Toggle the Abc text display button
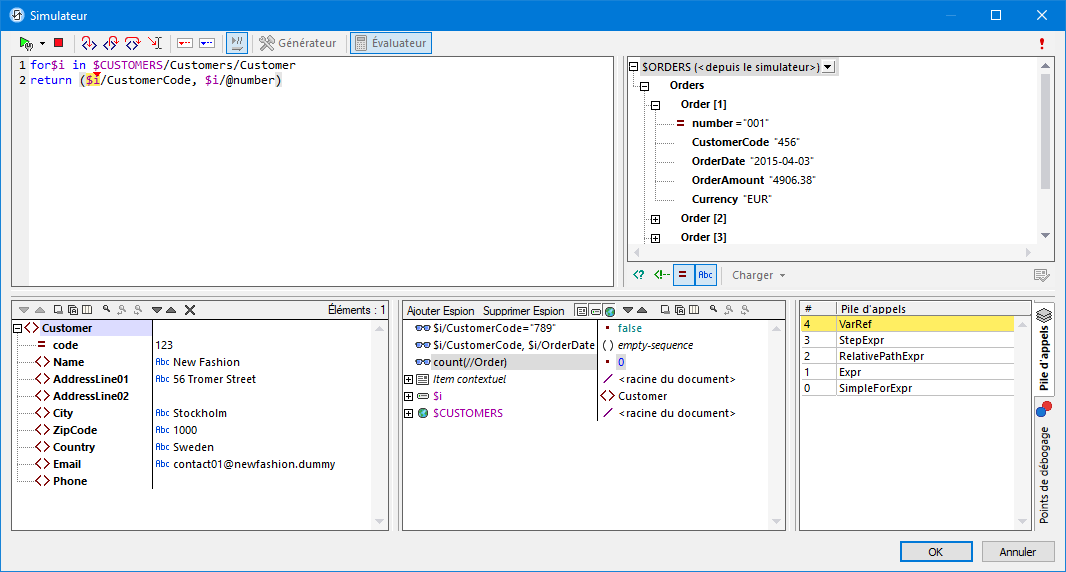The height and width of the screenshot is (572, 1066). coord(706,275)
